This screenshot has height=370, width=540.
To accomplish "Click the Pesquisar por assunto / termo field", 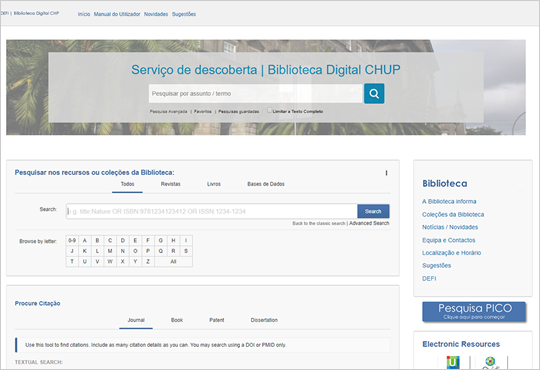I will 256,93.
